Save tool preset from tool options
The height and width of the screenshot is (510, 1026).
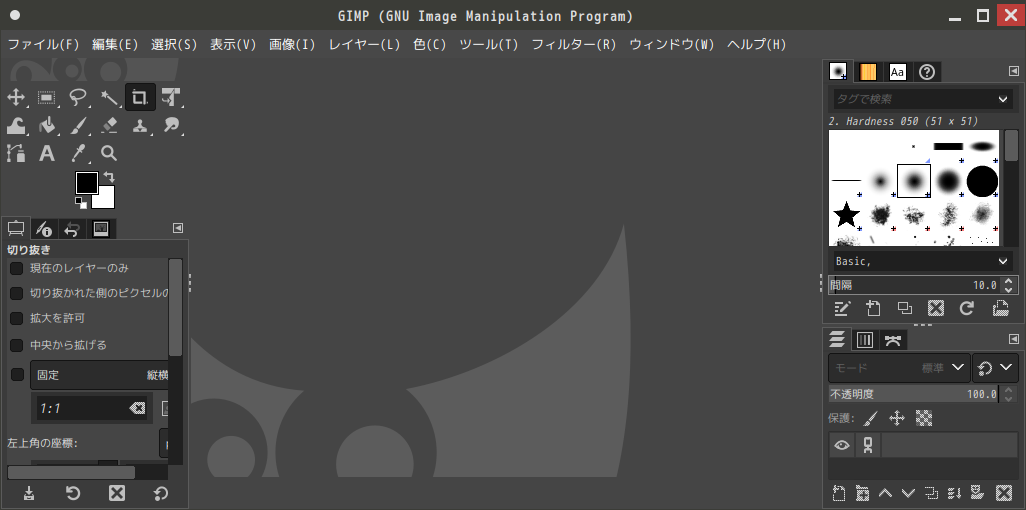29,493
